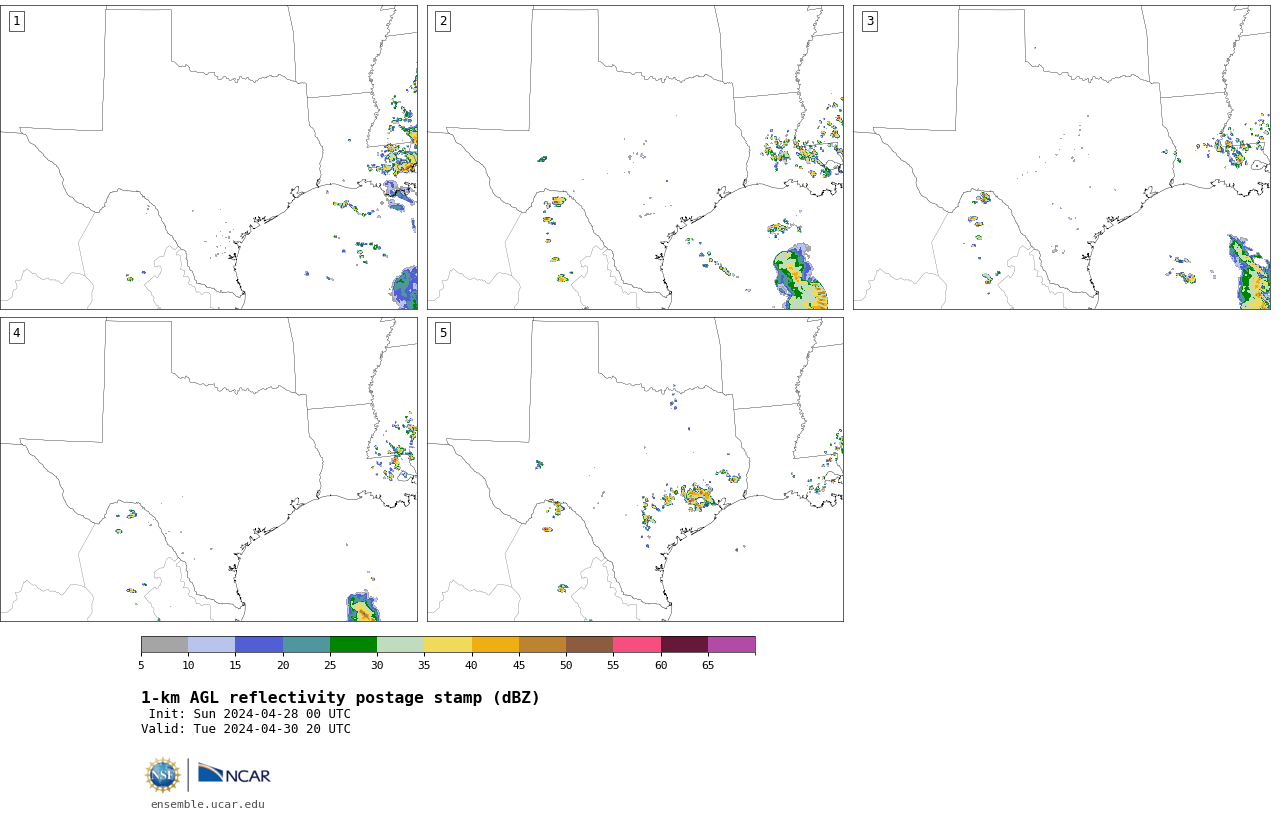
Task: Click panel number label 4
Action: point(16,333)
